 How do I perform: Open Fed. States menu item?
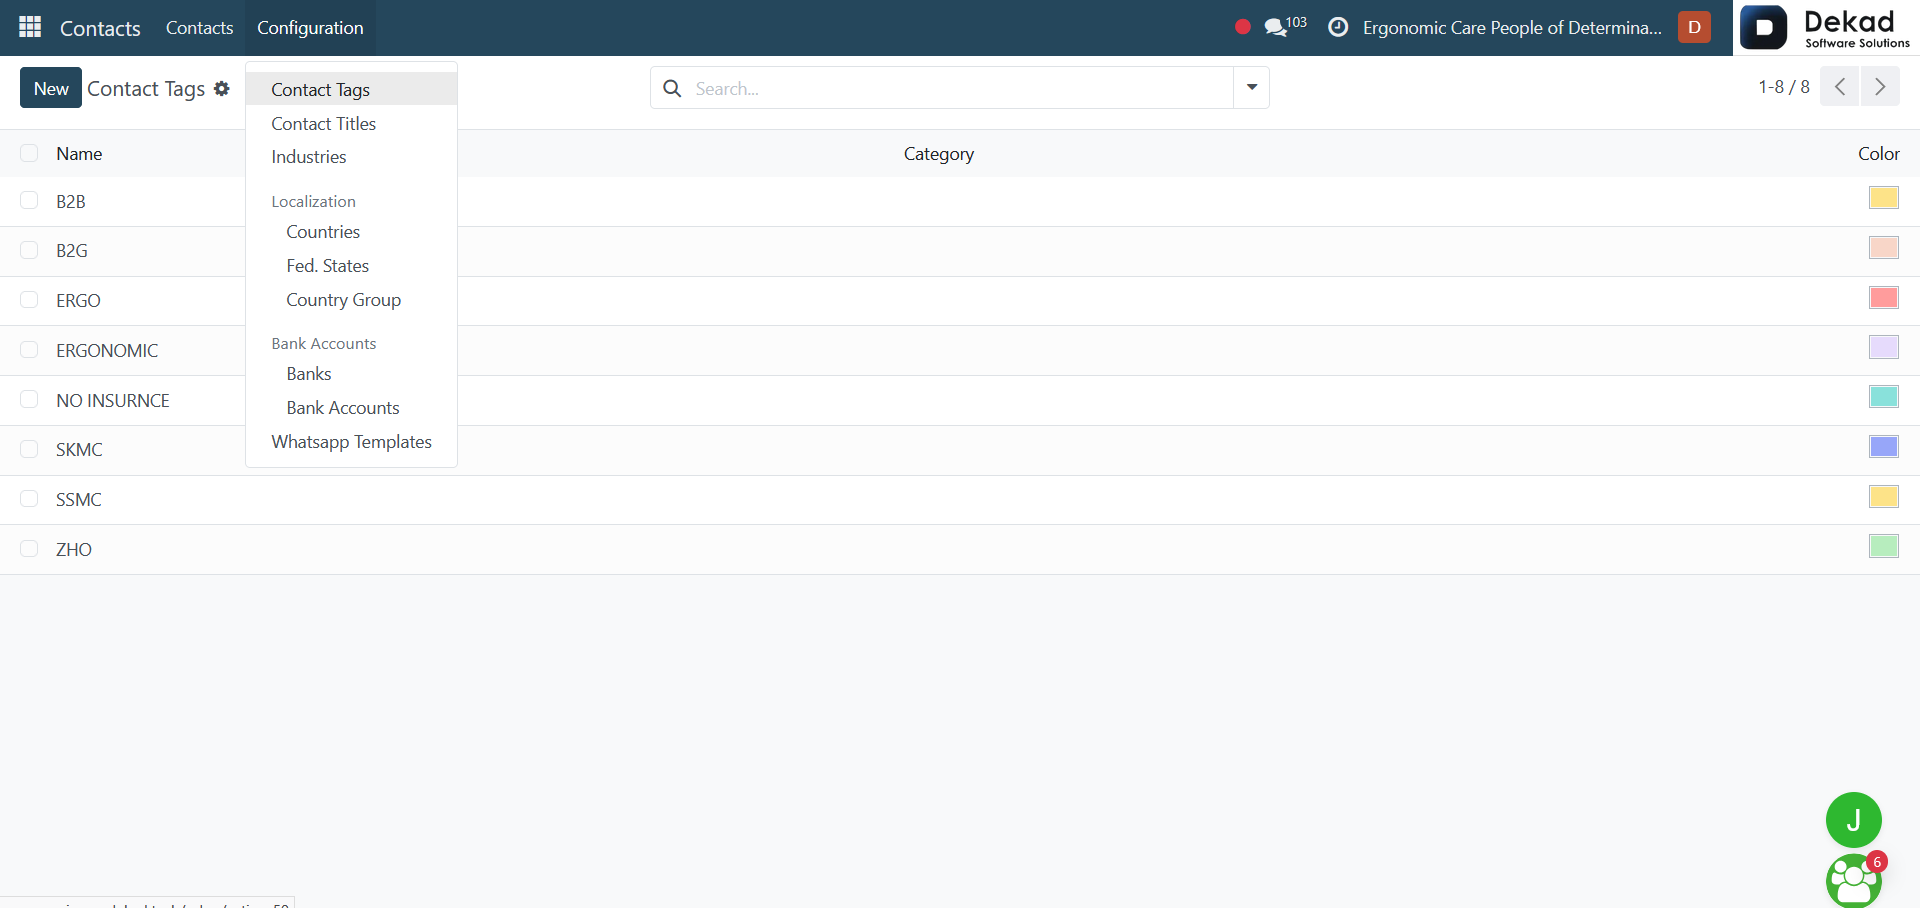point(351,266)
